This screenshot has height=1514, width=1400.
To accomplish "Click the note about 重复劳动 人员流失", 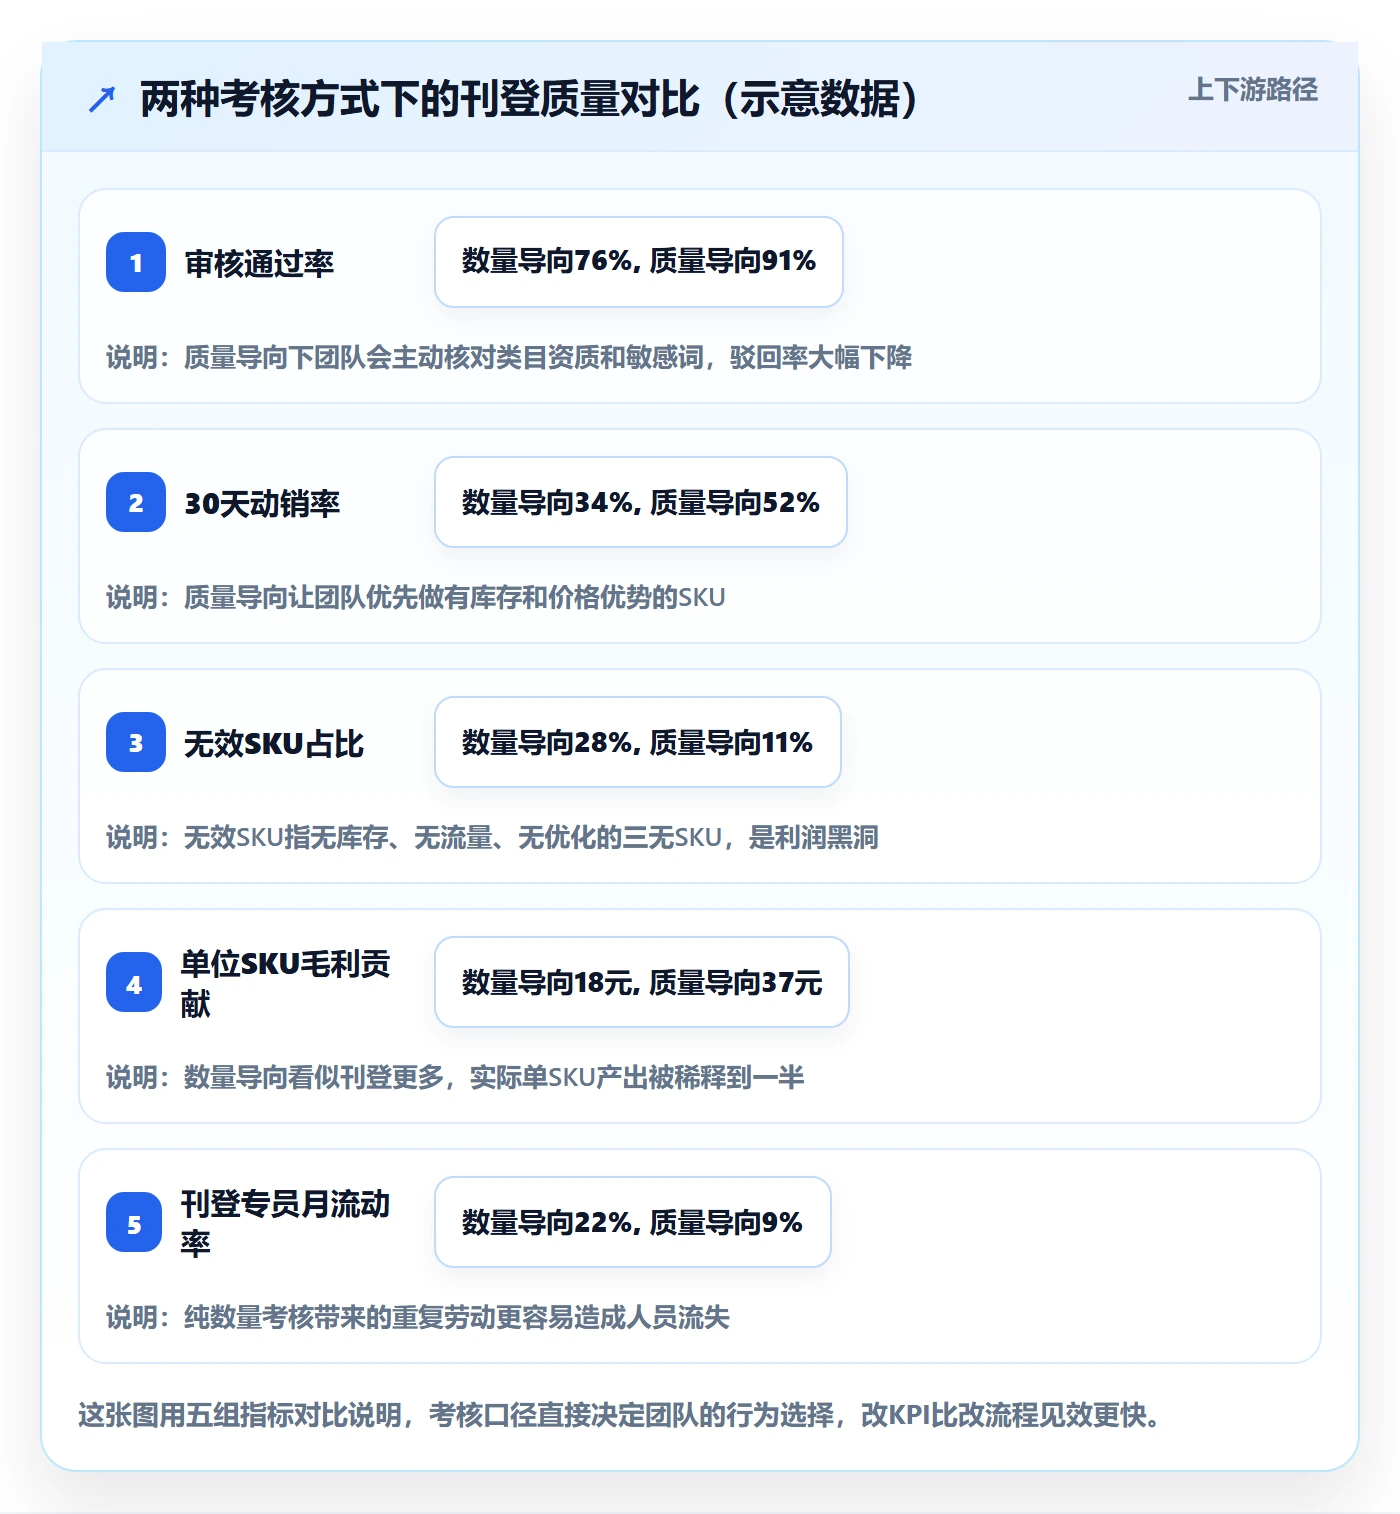I will tap(418, 1317).
